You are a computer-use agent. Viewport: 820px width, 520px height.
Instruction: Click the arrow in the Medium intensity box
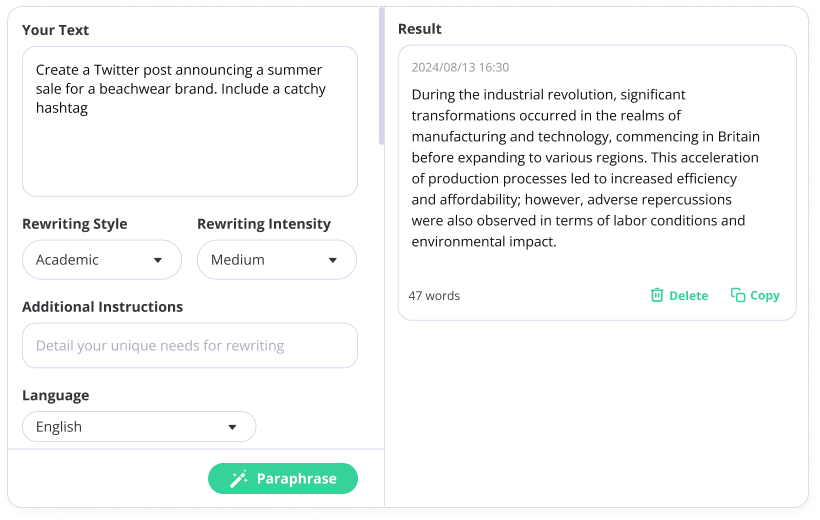point(333,260)
